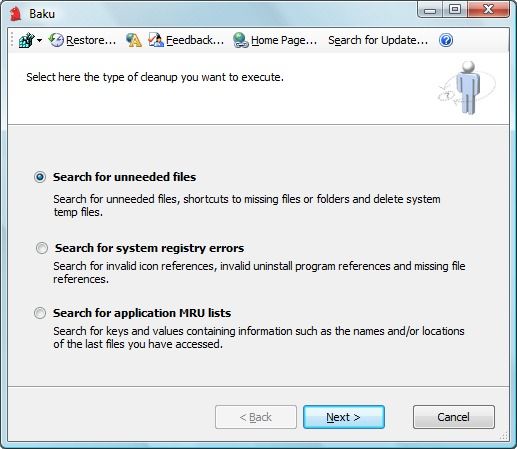This screenshot has width=517, height=449.
Task: Click the resize grip in the window corner
Action: 504,436
